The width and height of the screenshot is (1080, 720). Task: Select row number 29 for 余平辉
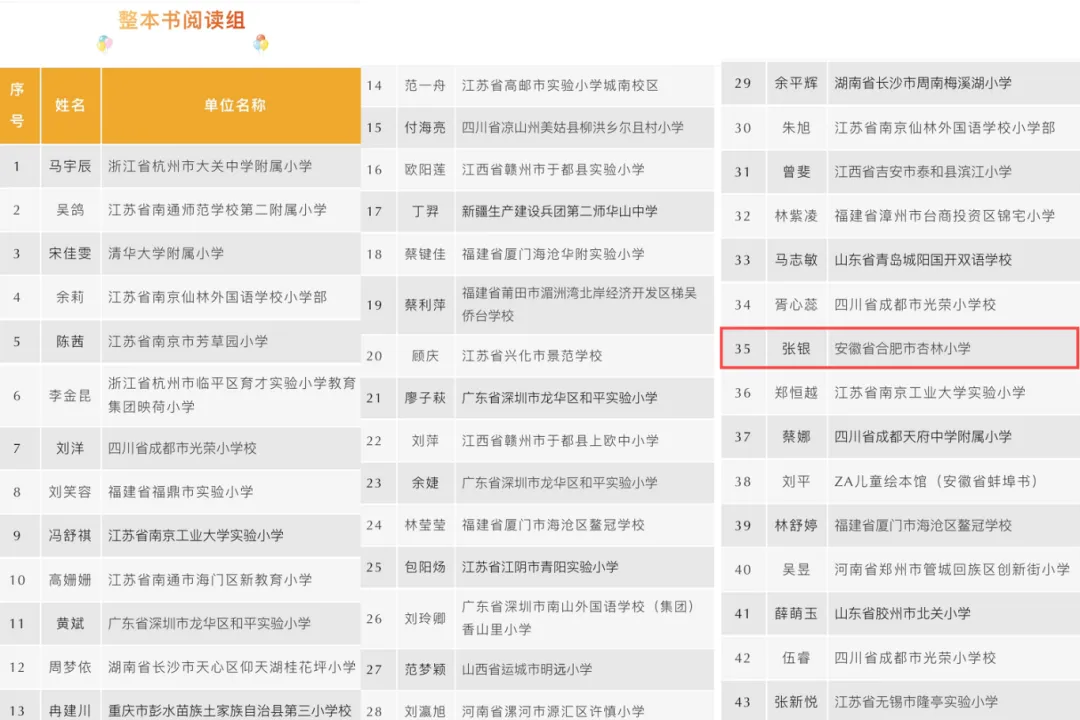[743, 83]
